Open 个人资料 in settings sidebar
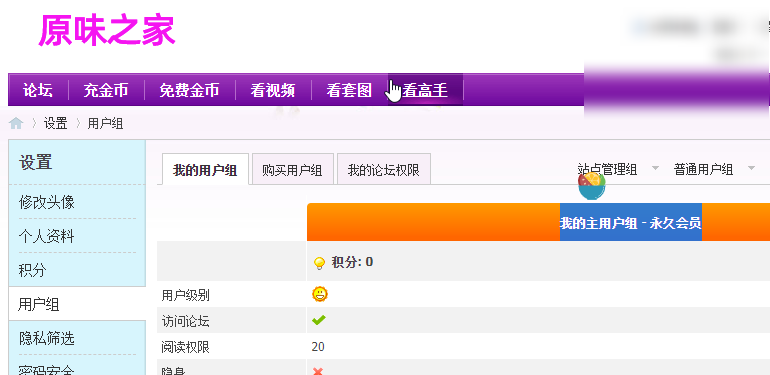The width and height of the screenshot is (770, 375). [x=47, y=236]
